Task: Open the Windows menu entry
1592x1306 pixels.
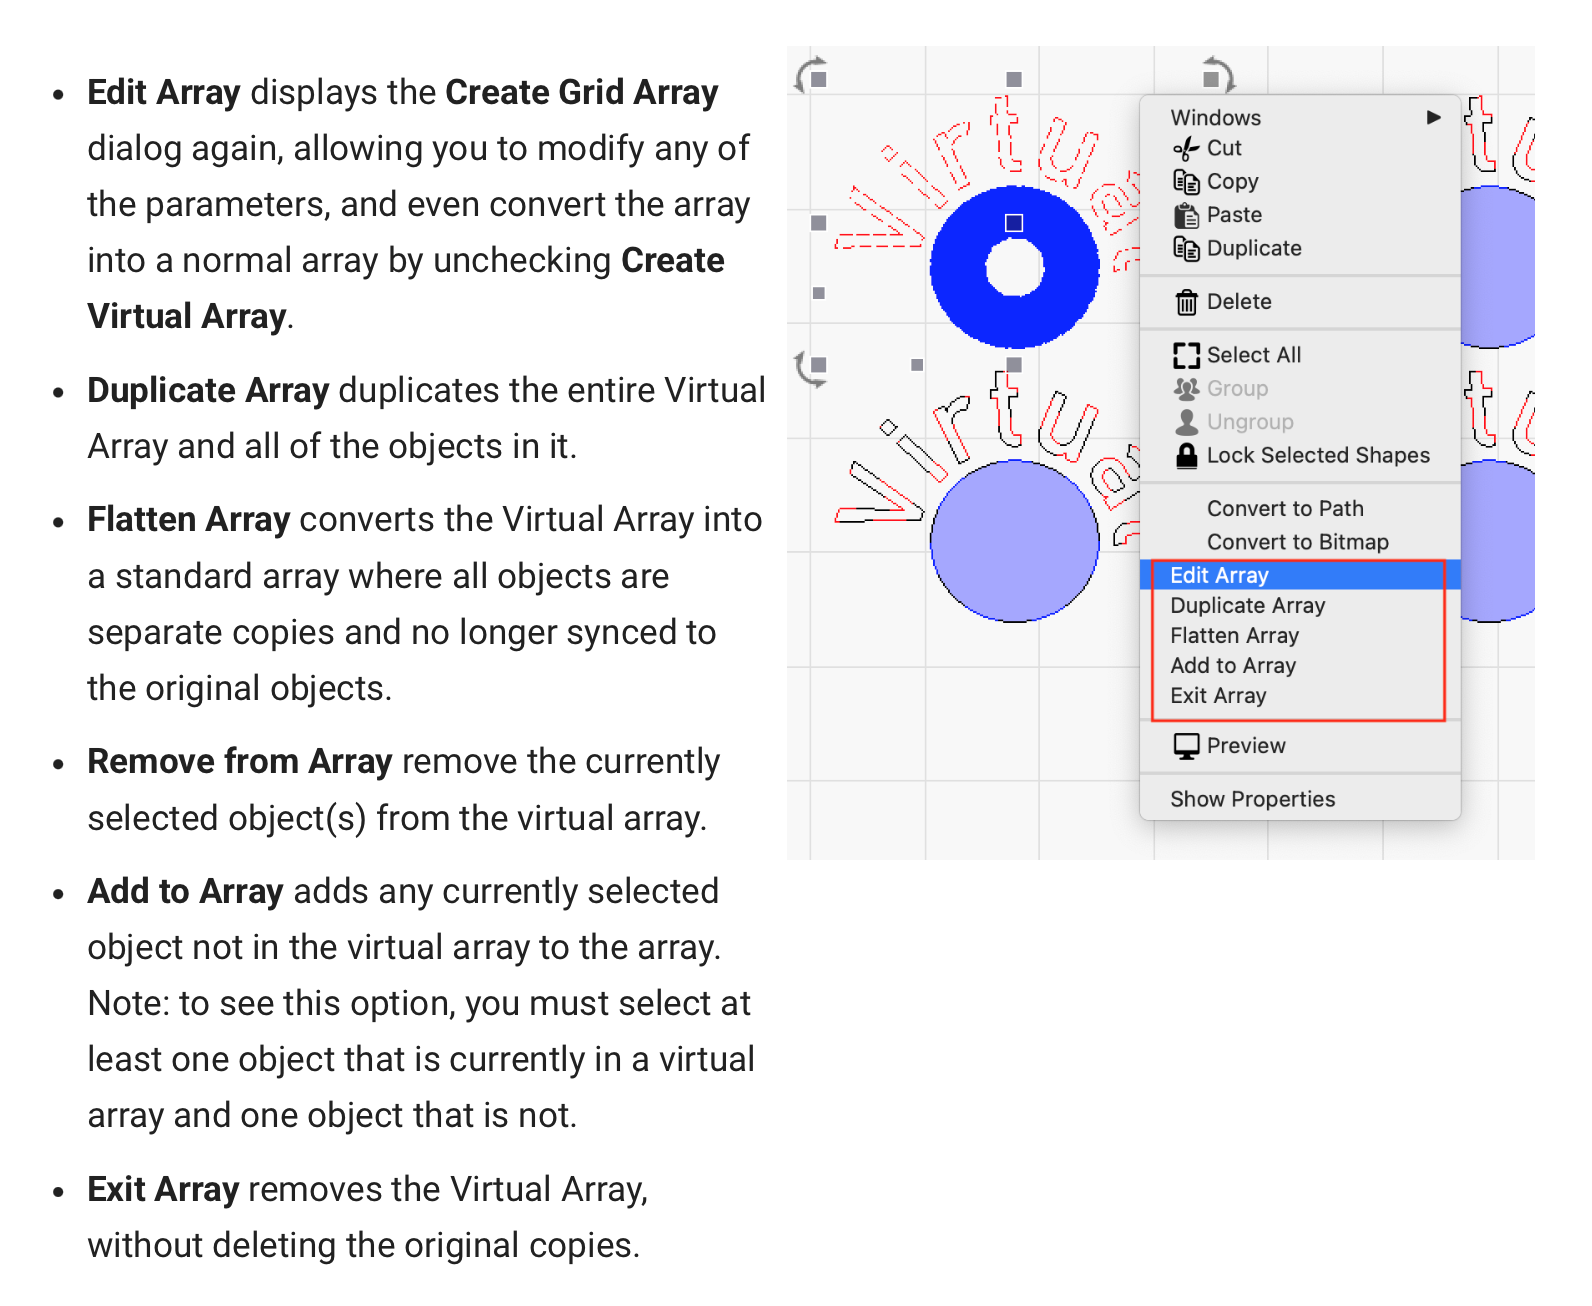Action: click(x=1300, y=118)
